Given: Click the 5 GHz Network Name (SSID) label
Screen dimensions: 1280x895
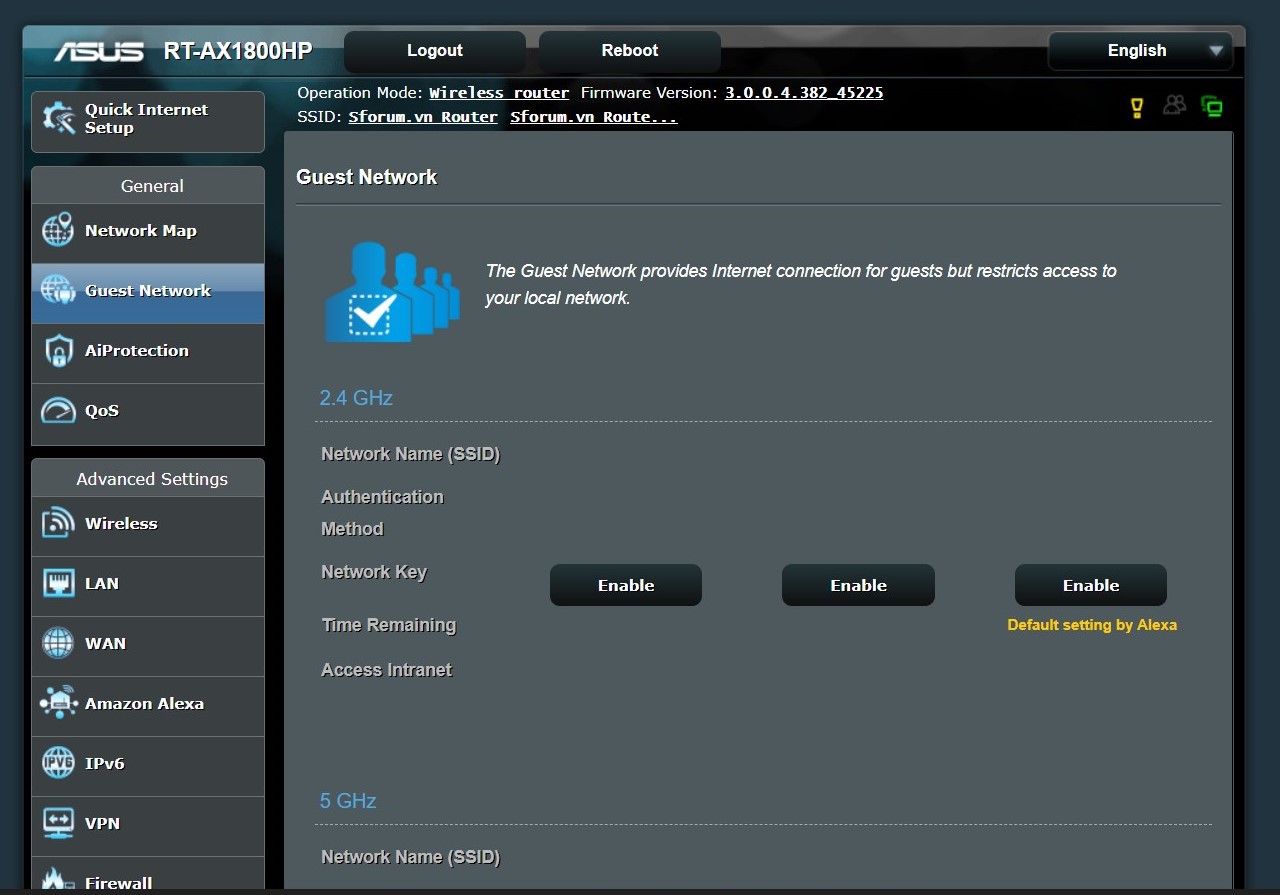Looking at the screenshot, I should click(410, 857).
